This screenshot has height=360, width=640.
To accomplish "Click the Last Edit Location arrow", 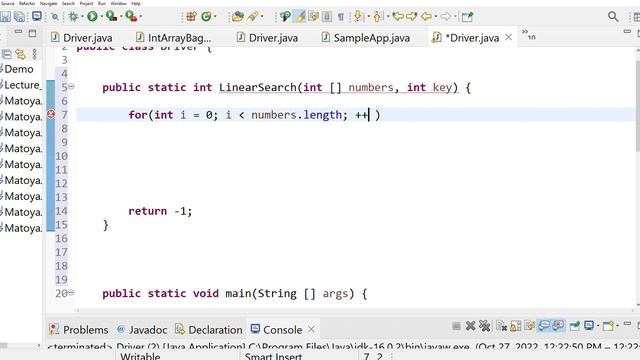I will tap(398, 16).
